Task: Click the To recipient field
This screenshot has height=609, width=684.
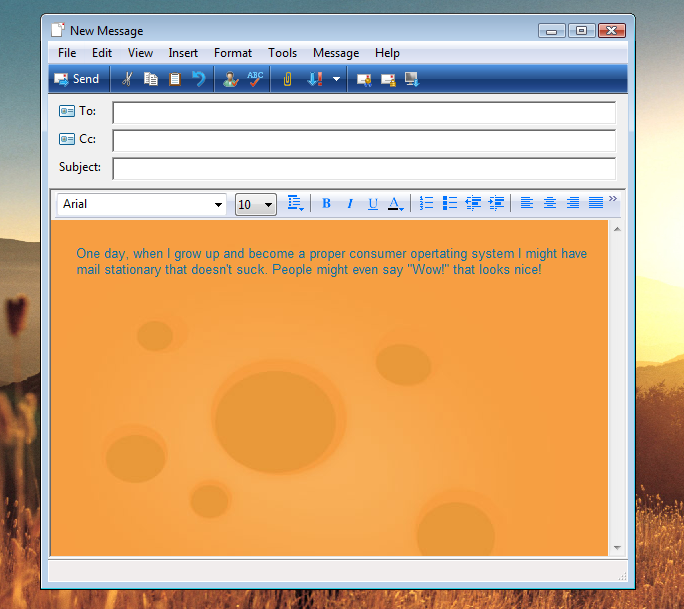Action: [364, 113]
